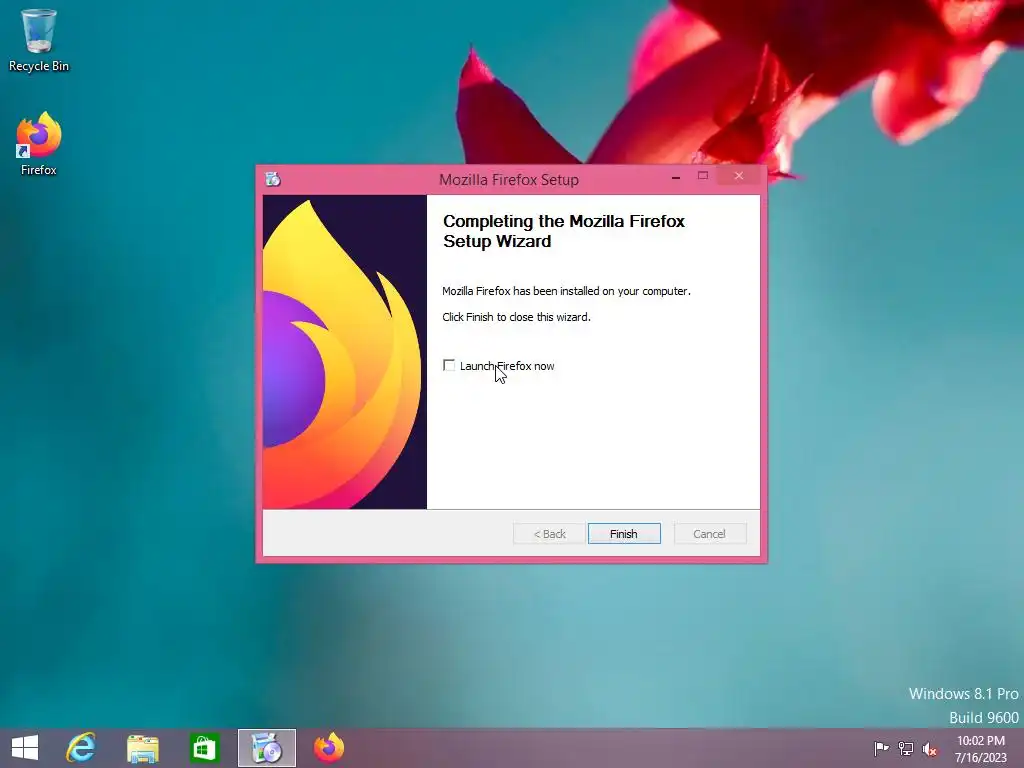Launch Internet Explorer from the taskbar
Image resolution: width=1024 pixels, height=768 pixels.
81,748
